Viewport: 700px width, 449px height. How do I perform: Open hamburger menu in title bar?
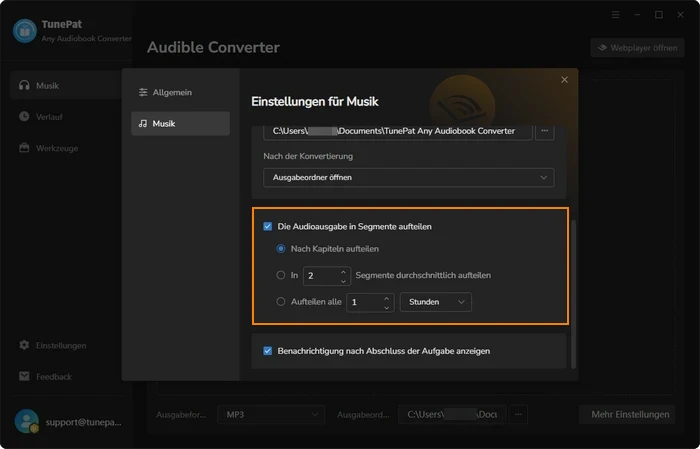(616, 15)
